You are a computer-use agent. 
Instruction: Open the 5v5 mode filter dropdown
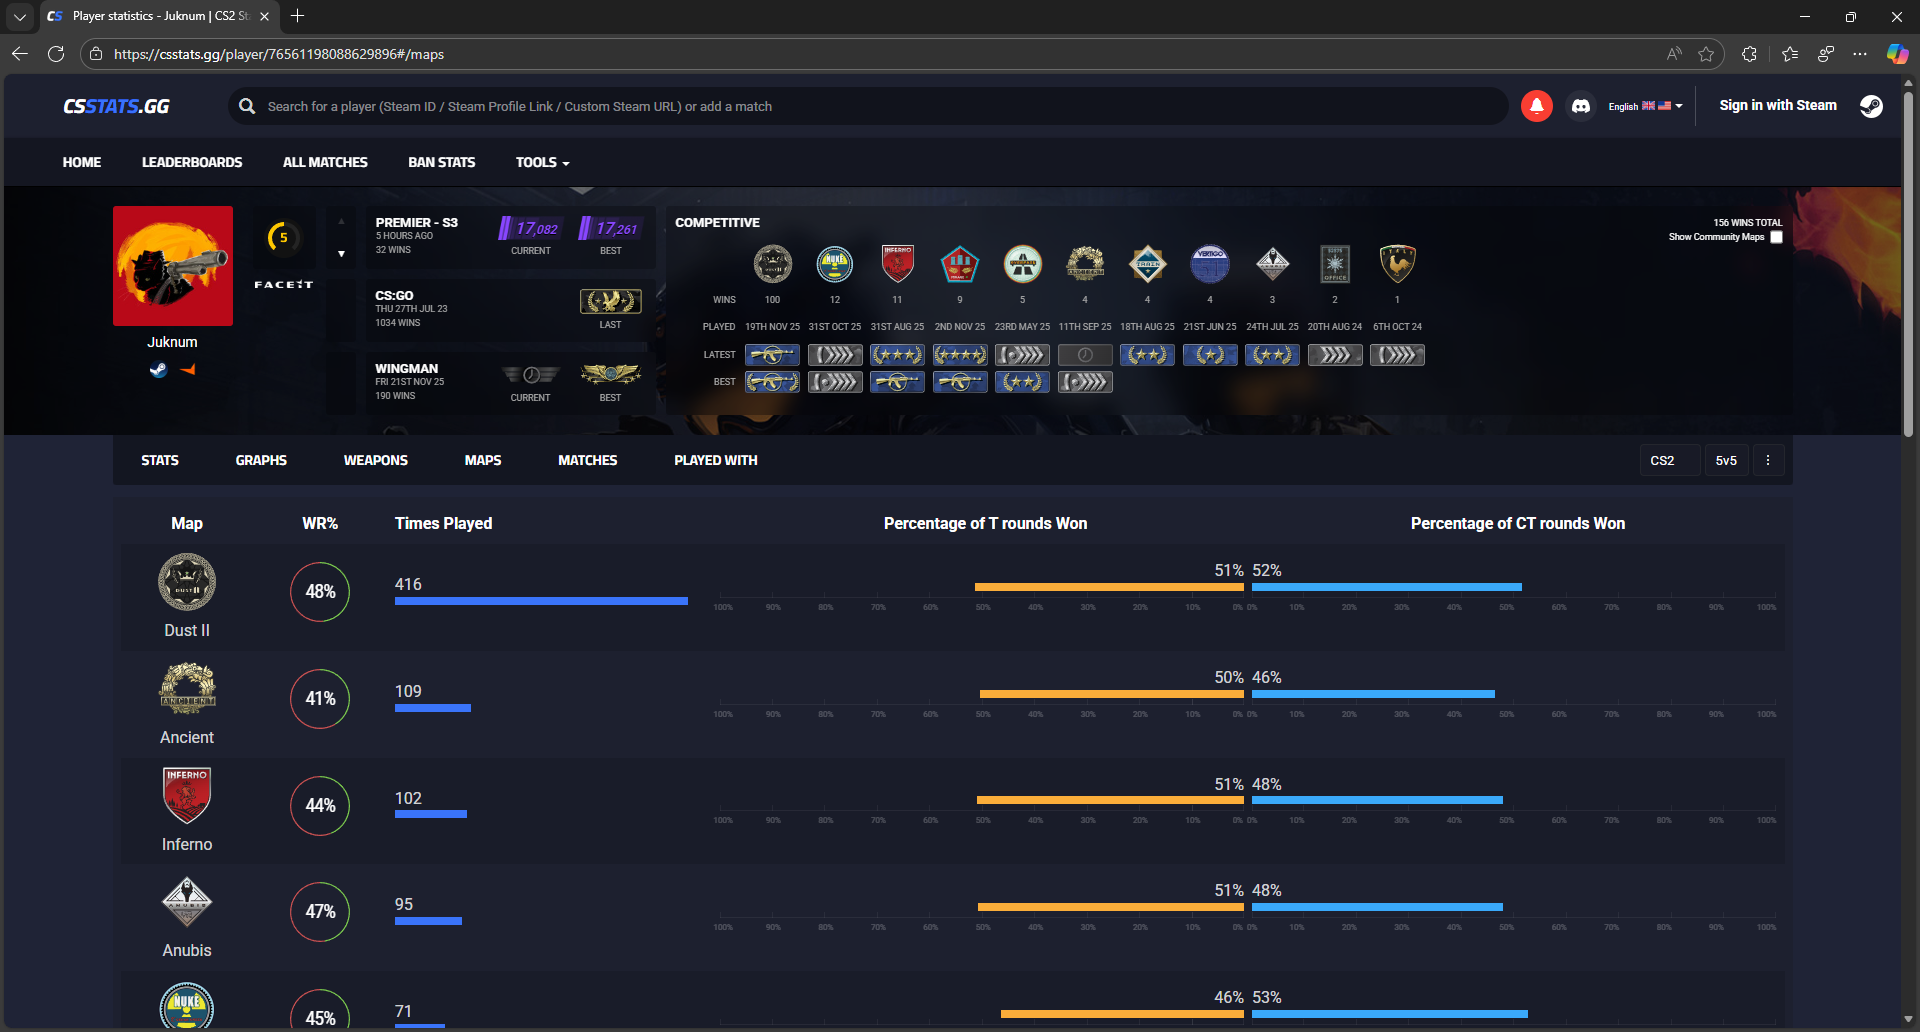(1727, 461)
